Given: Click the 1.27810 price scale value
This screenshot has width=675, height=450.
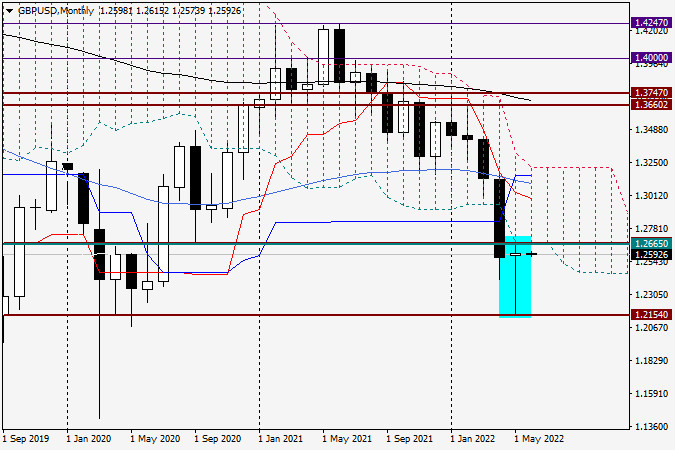Looking at the screenshot, I should [x=652, y=229].
